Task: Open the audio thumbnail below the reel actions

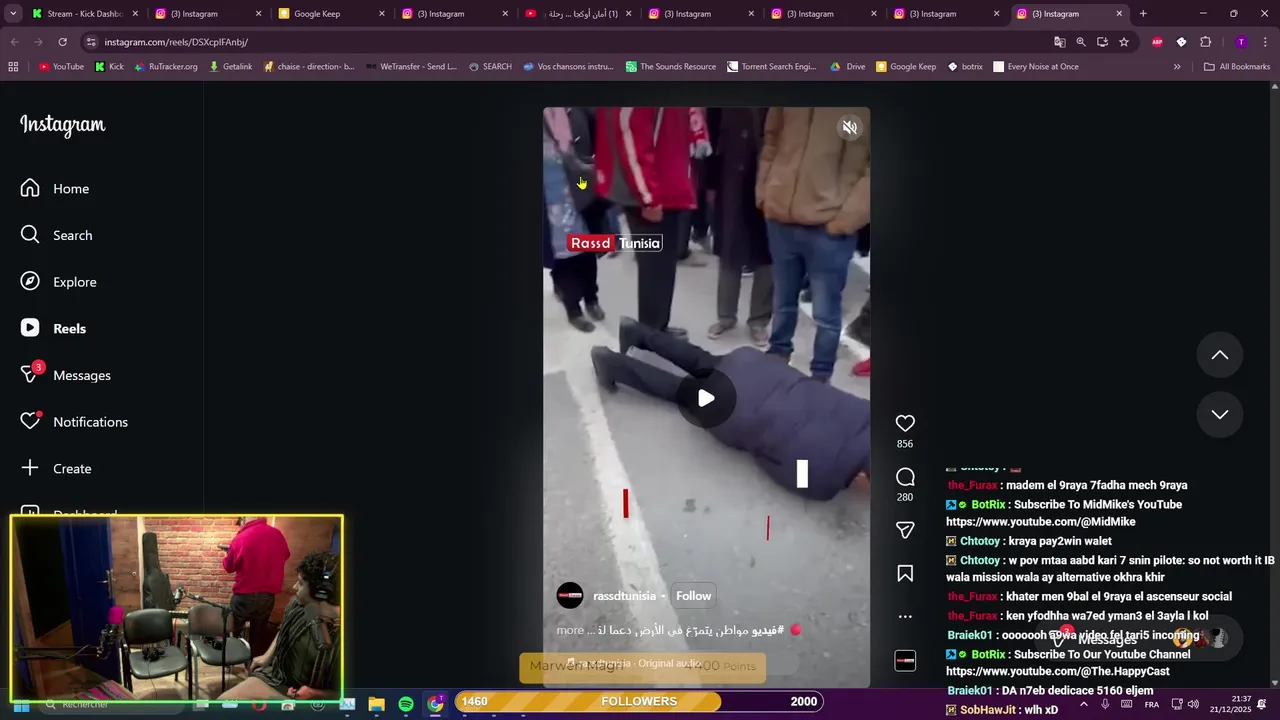Action: [x=905, y=661]
